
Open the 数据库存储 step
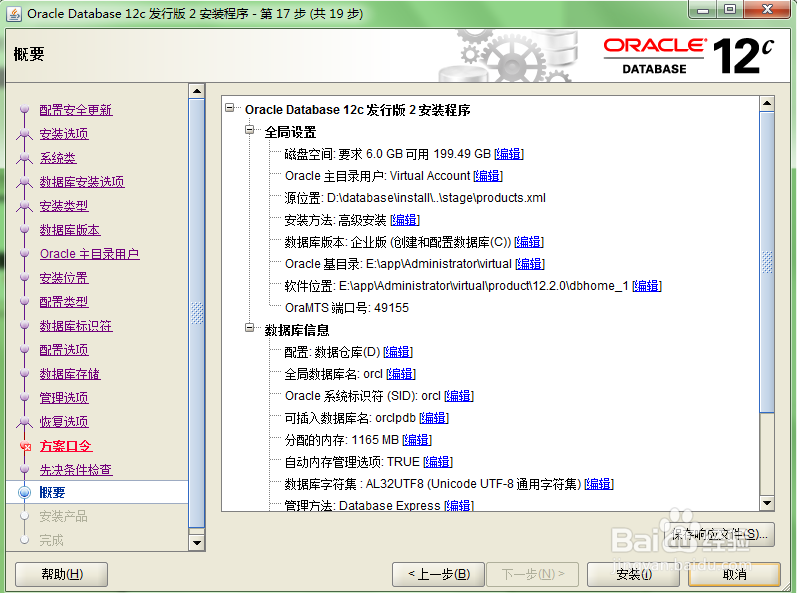[70, 374]
